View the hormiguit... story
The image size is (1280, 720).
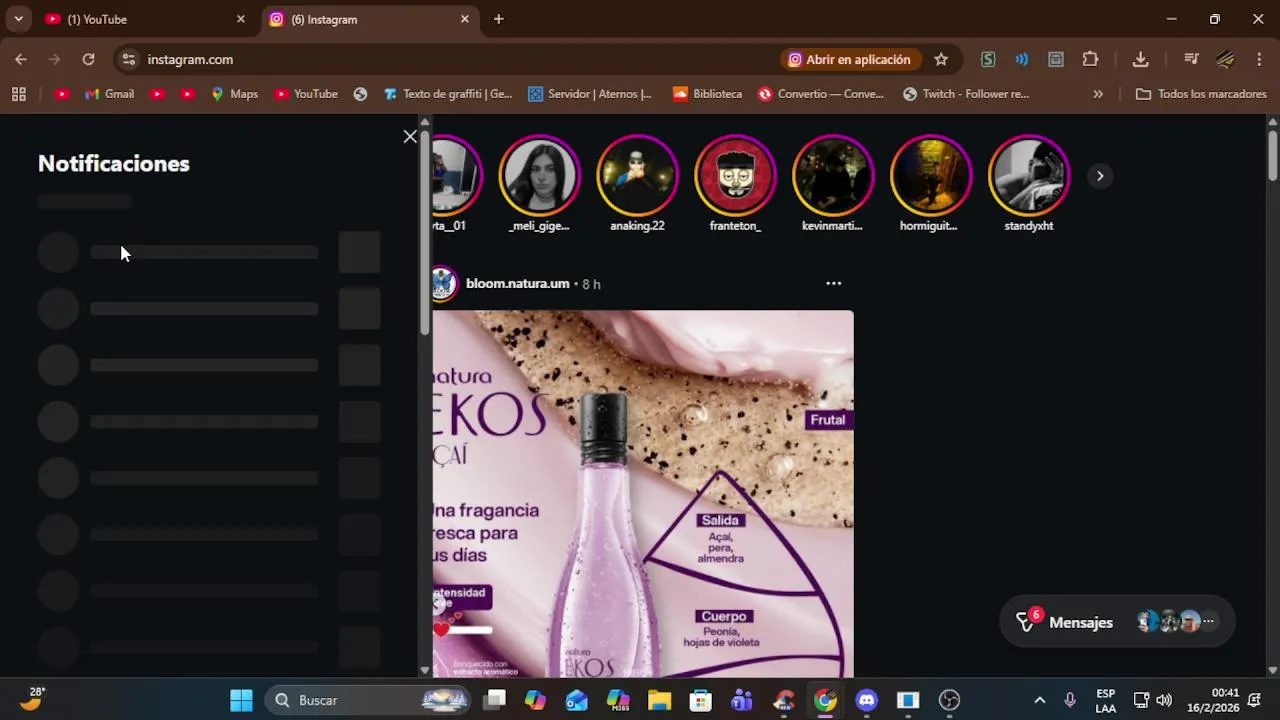pyautogui.click(x=931, y=176)
